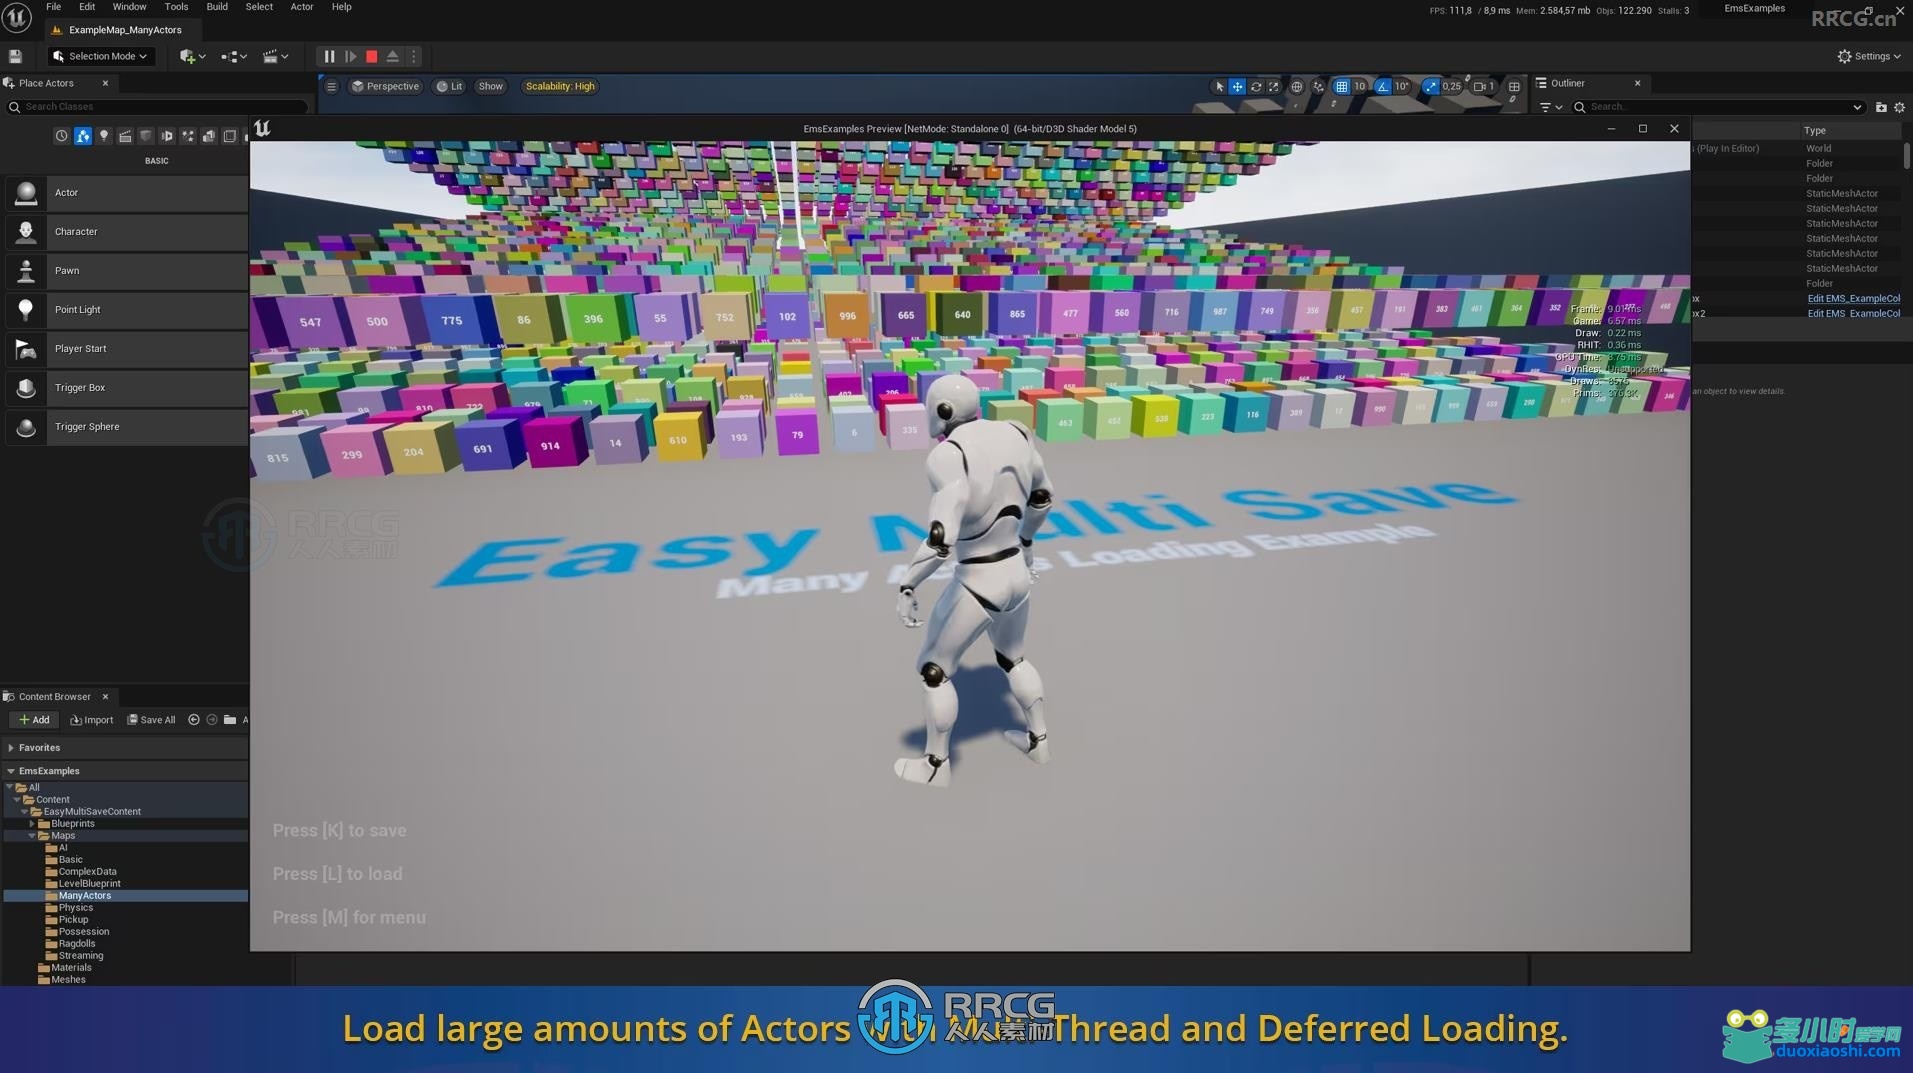Open the Build menu
Viewport: 1913px width, 1073px height.
[217, 7]
